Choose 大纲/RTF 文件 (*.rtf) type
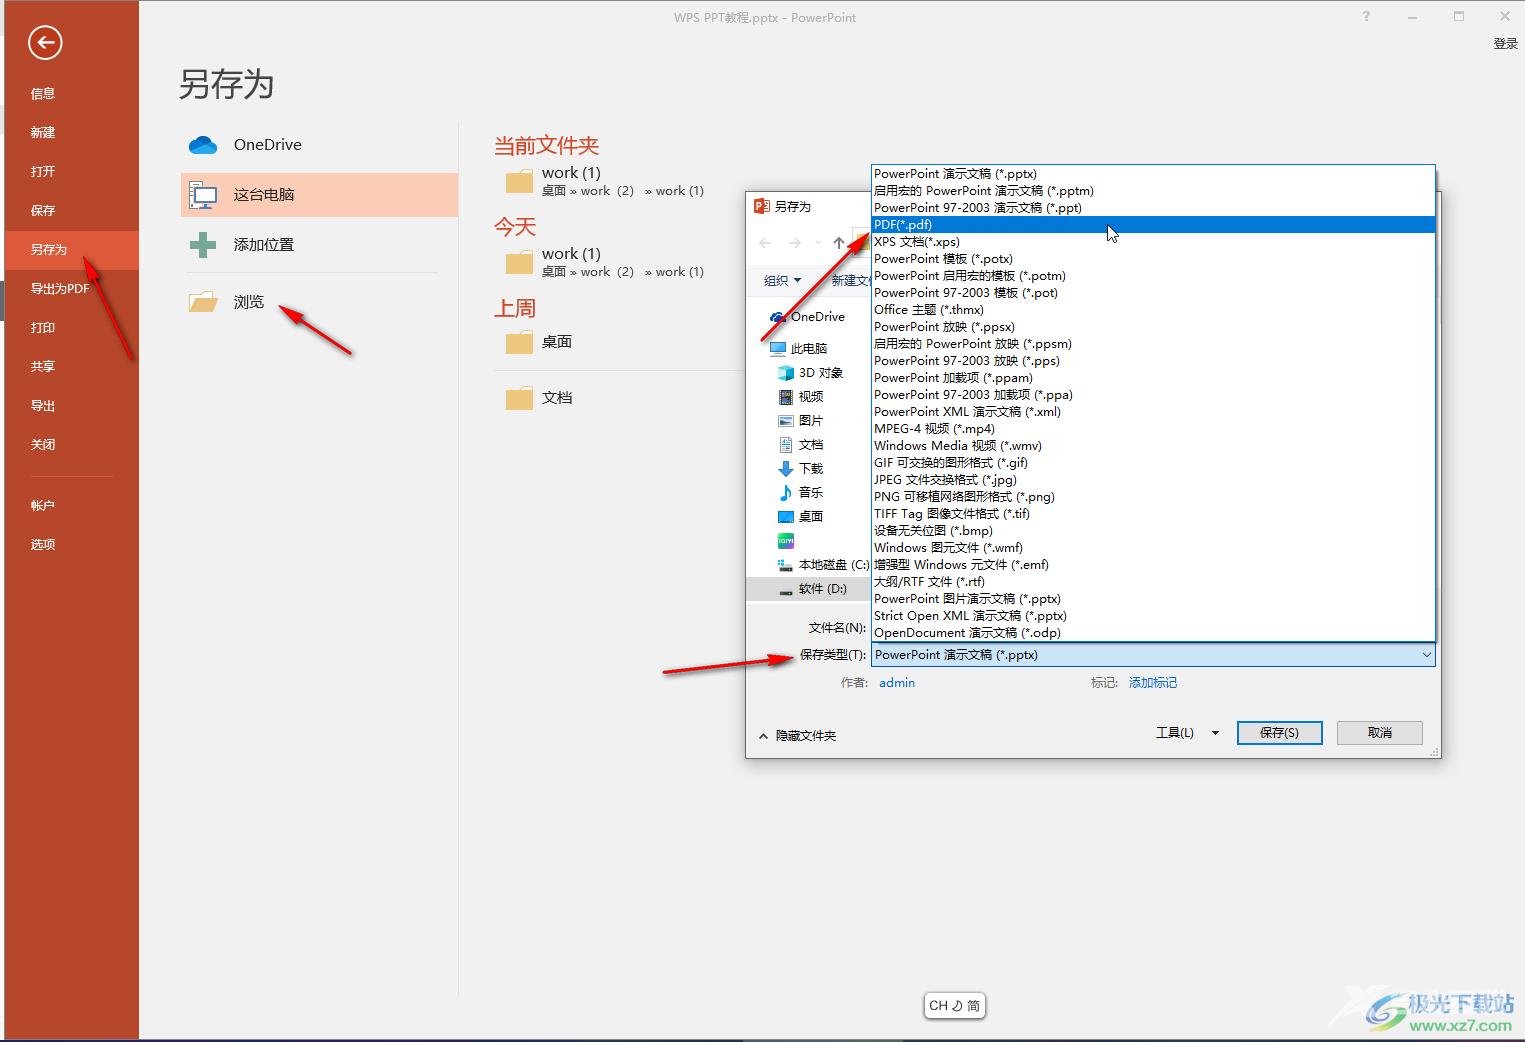 click(1154, 582)
